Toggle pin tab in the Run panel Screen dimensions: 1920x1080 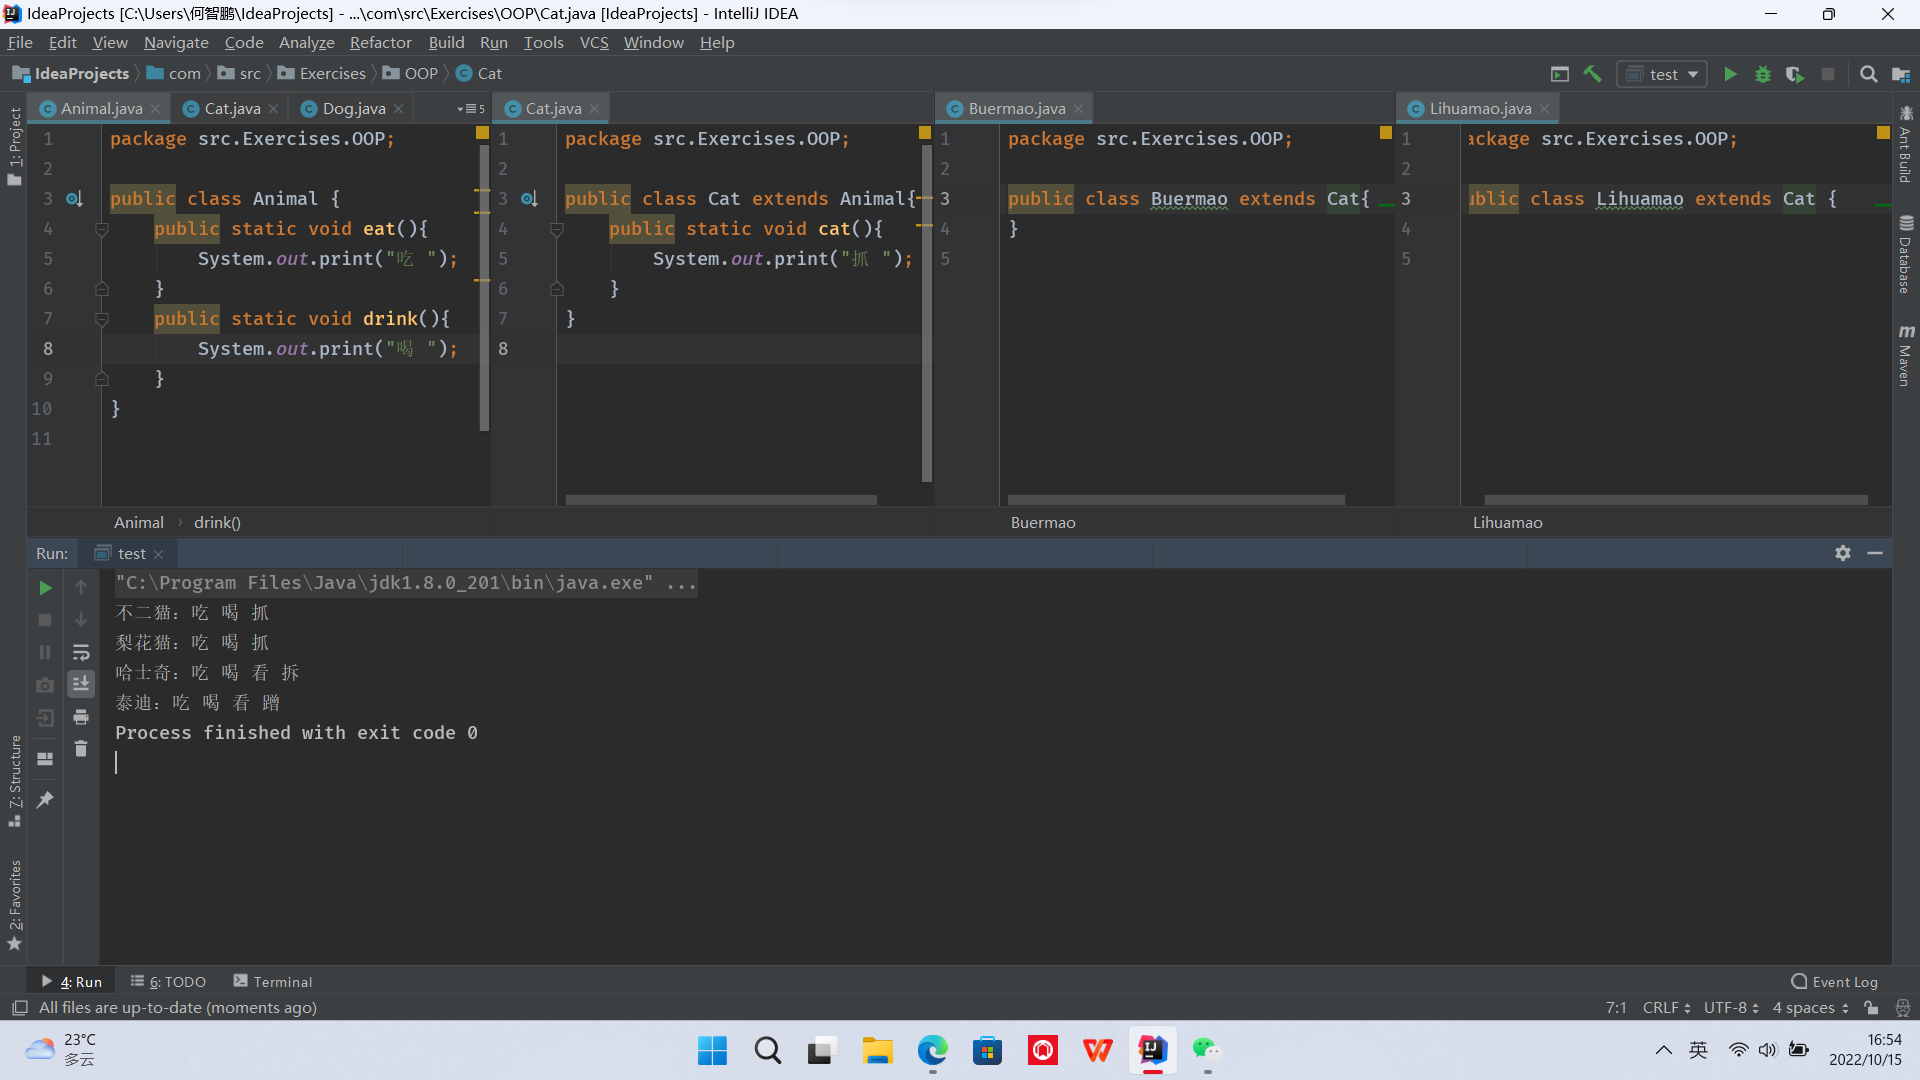(x=45, y=800)
